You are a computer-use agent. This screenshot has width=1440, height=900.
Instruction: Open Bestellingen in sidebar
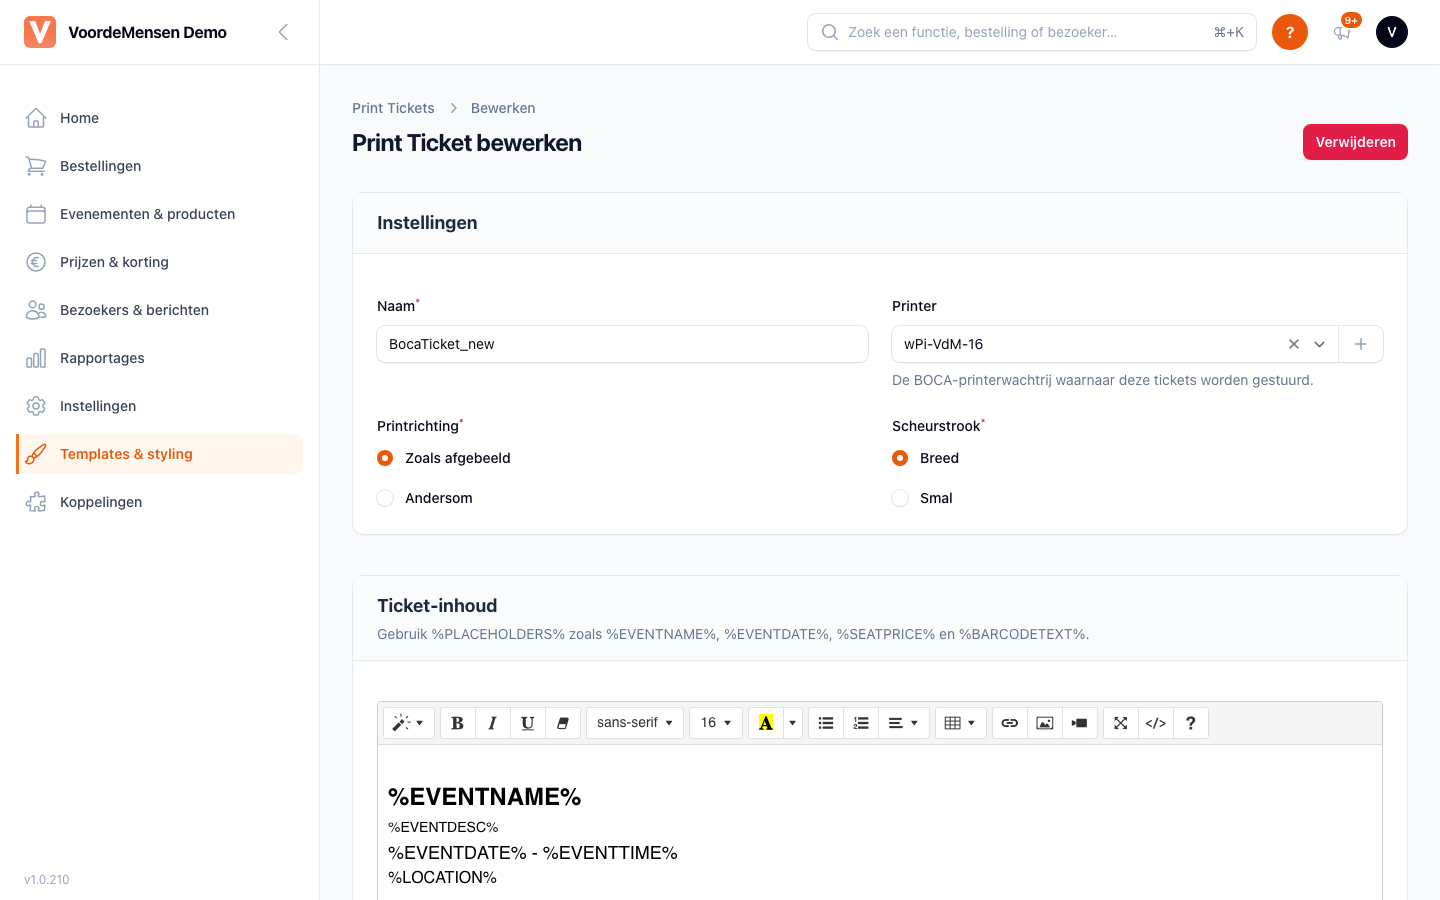(160, 166)
